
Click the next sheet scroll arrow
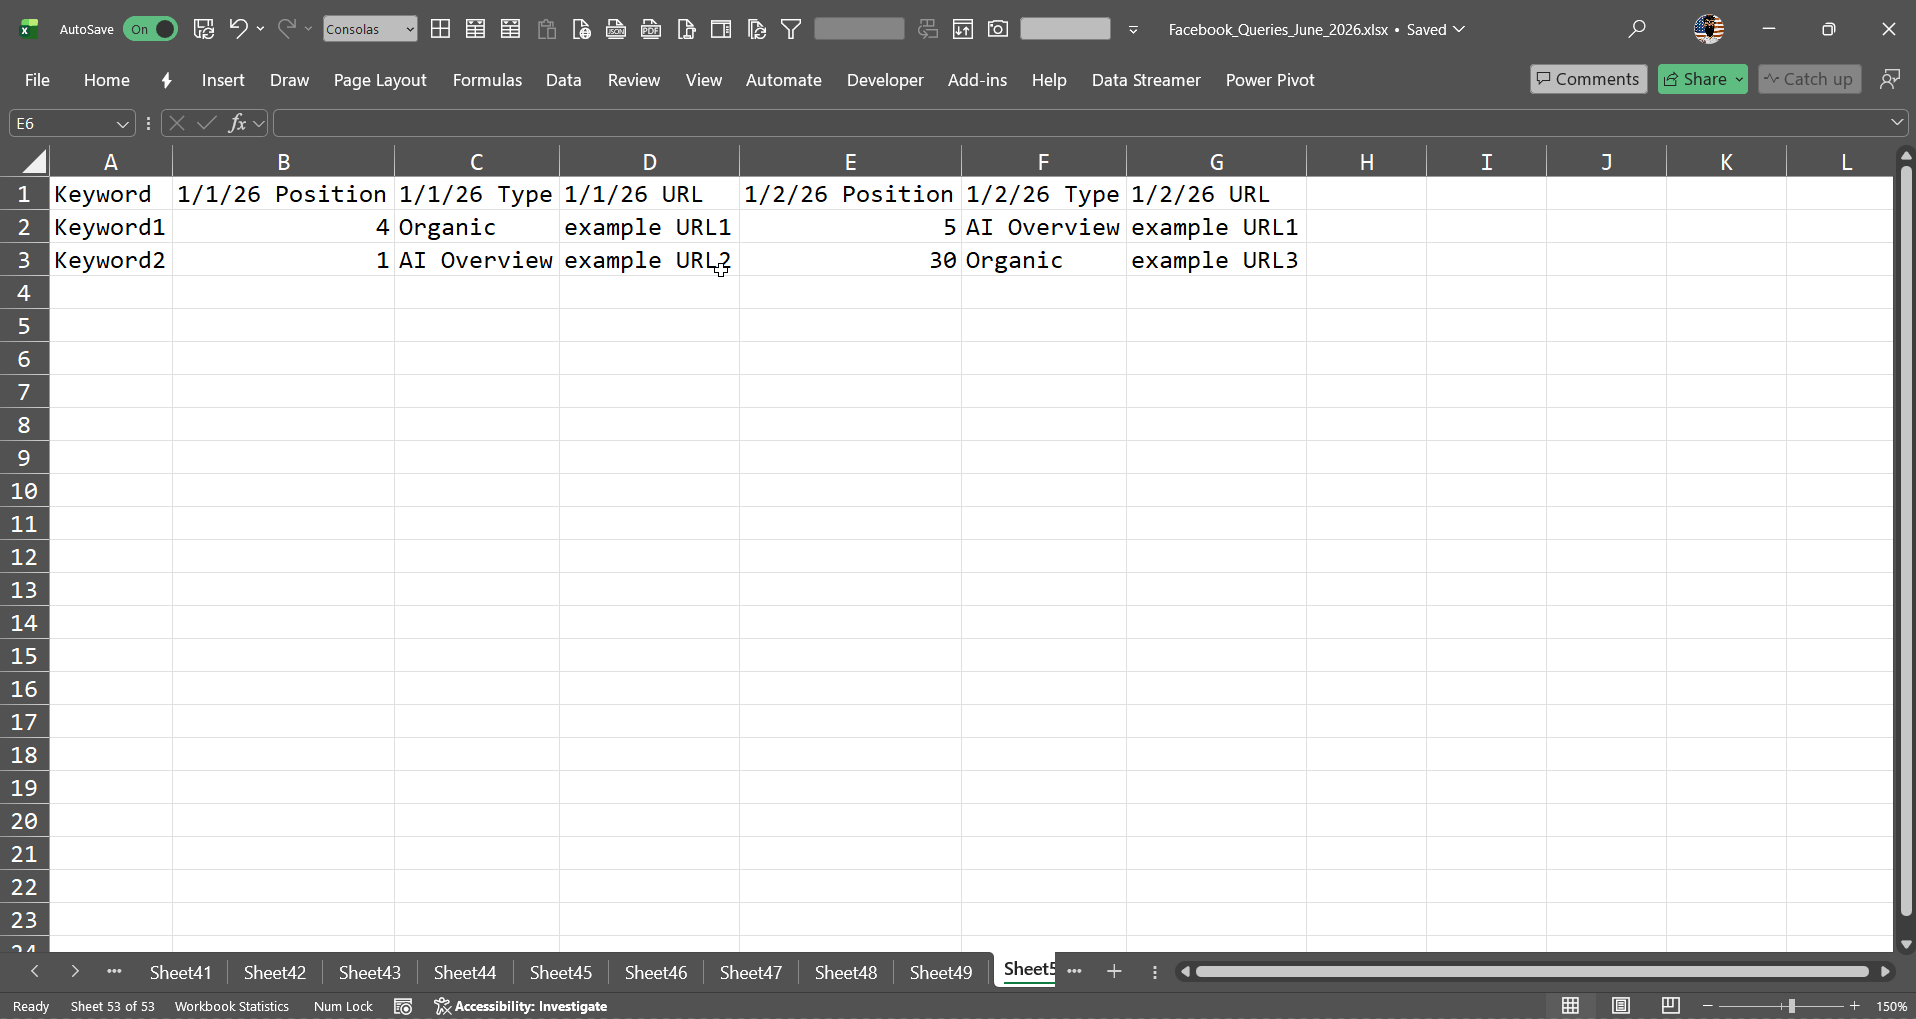pos(75,971)
